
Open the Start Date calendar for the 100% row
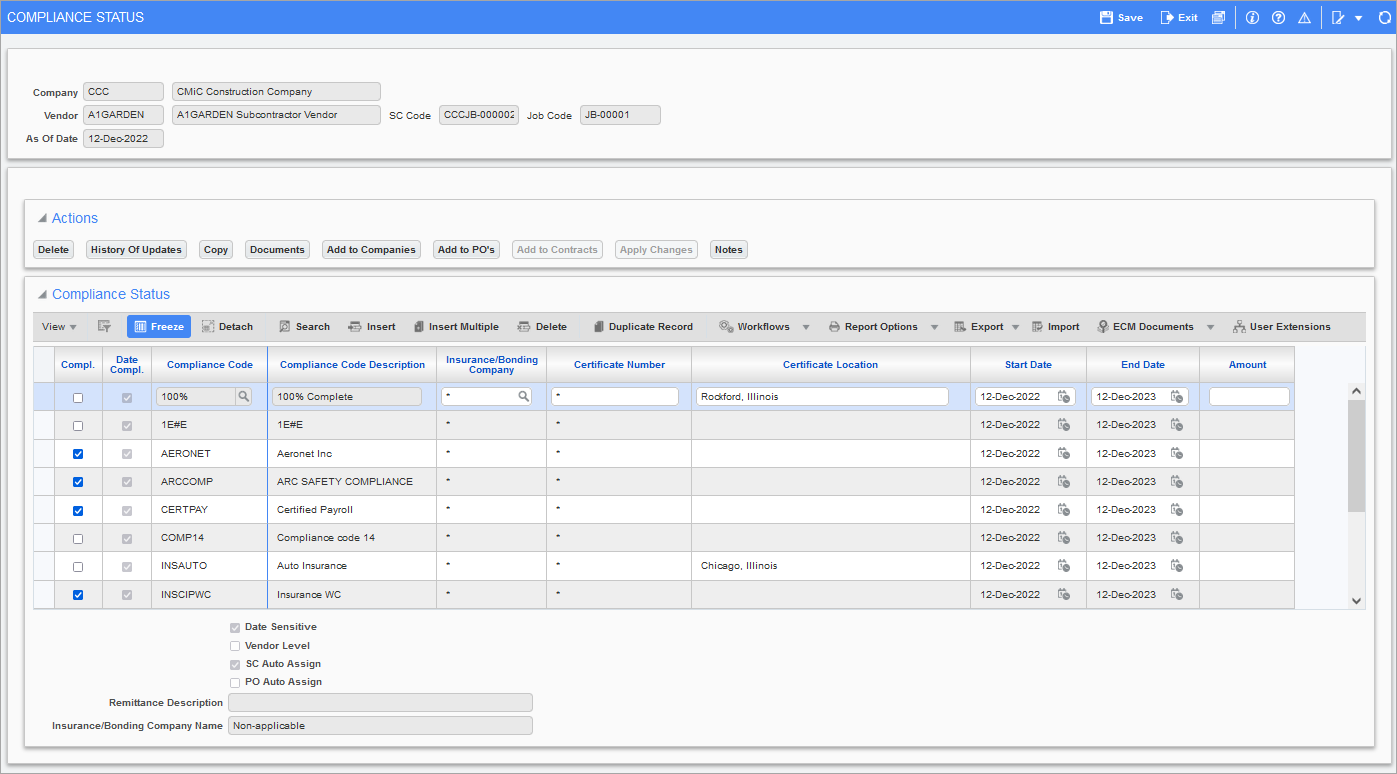[x=1064, y=396]
